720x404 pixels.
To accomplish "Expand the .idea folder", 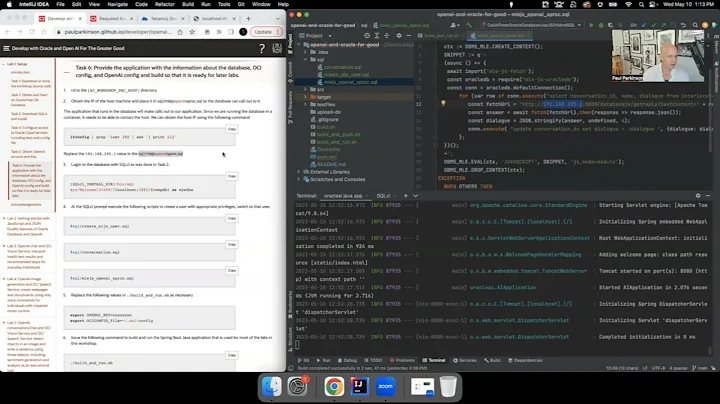I will coord(305,52).
